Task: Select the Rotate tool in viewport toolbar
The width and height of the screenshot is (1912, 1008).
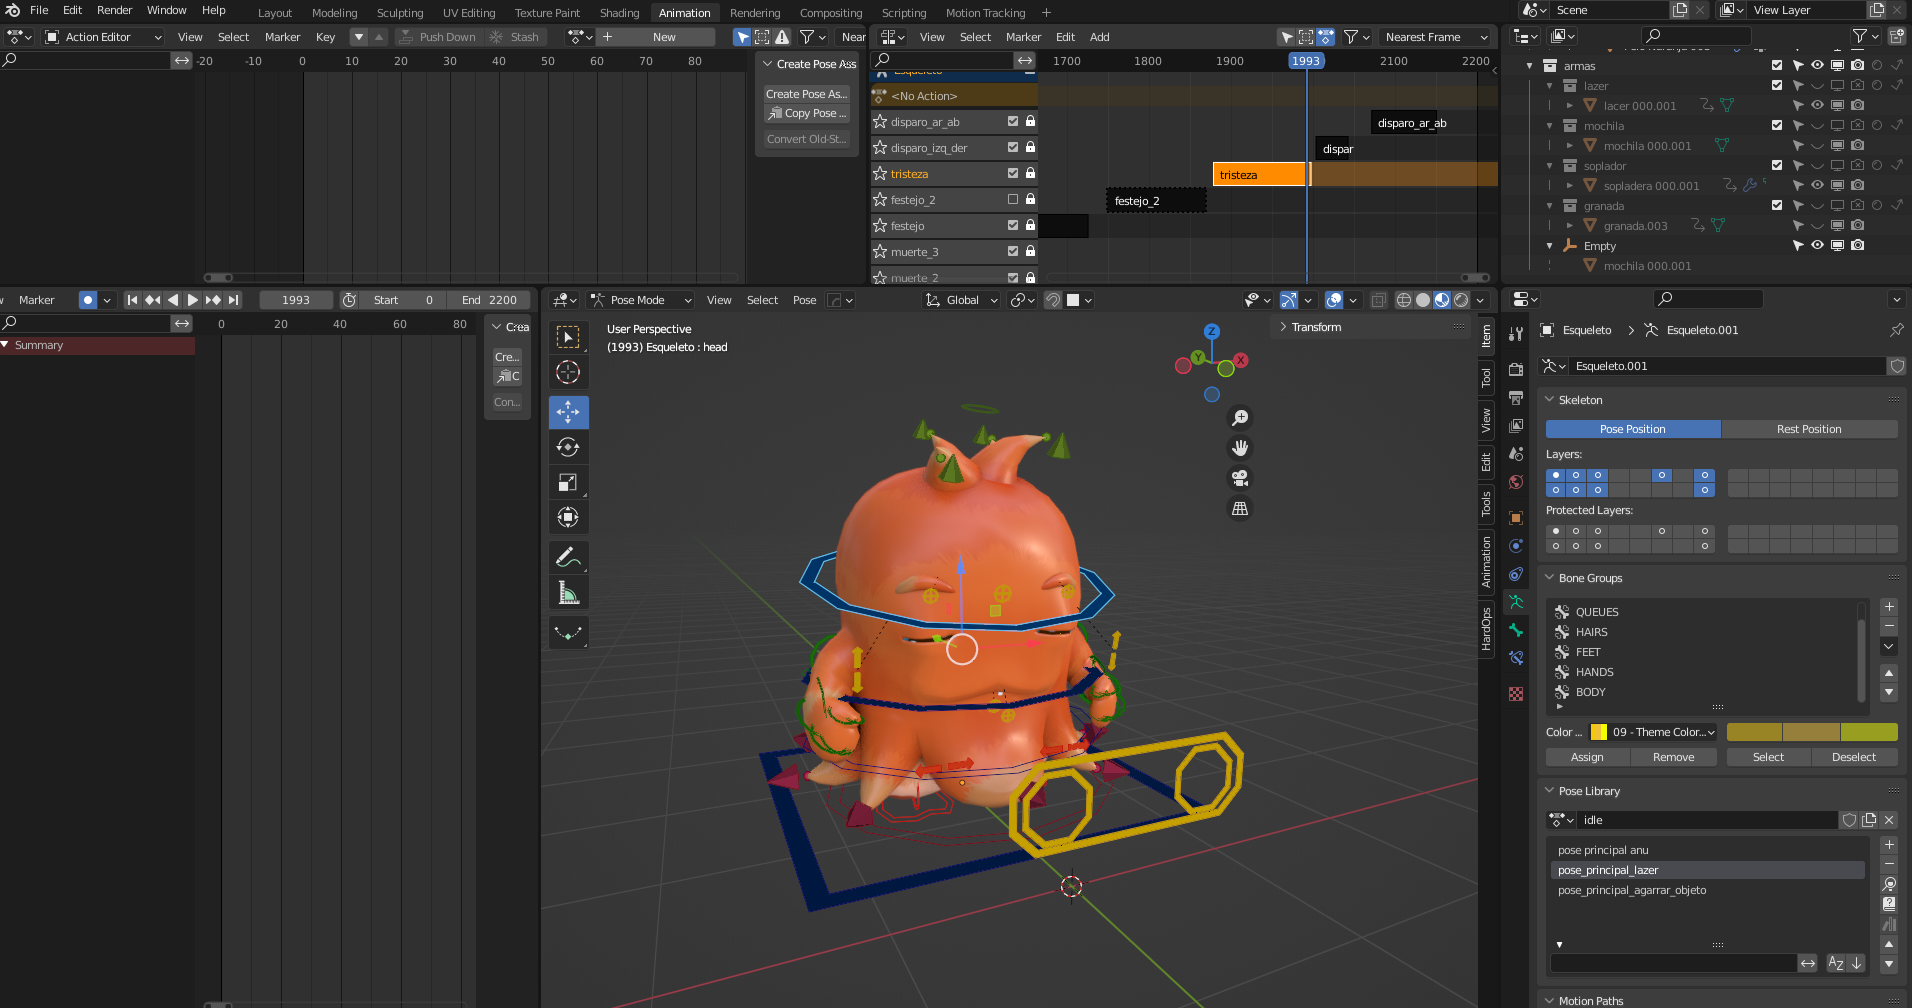Action: pyautogui.click(x=568, y=447)
